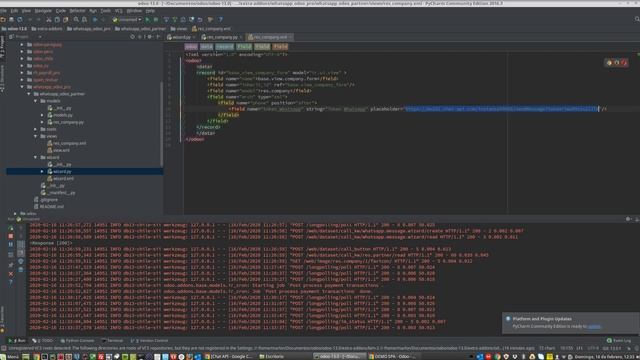Switch to the res_company.py editor tab
Image resolution: width=640 pixels, height=360 pixels.
click(222, 37)
